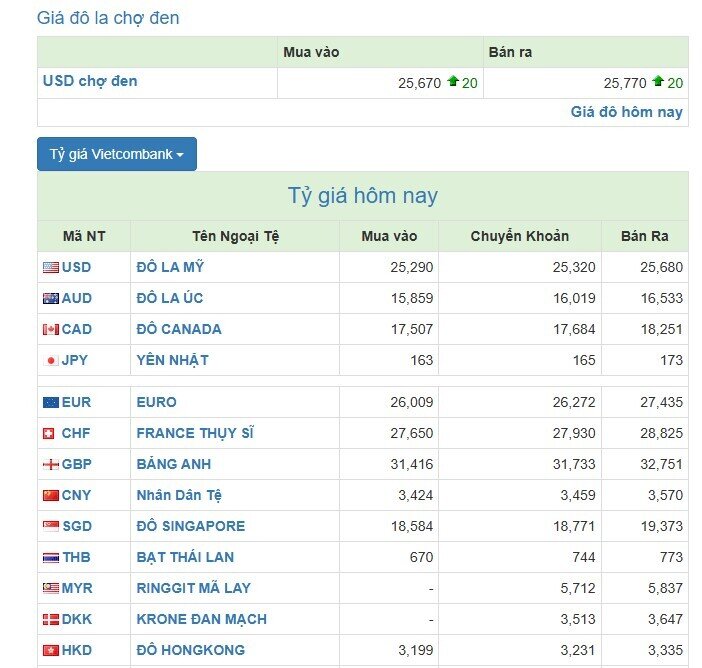Viewport: 702px width, 668px height.
Task: Click the Malaysian flag icon beside MYR
Action: pyautogui.click(x=51, y=588)
